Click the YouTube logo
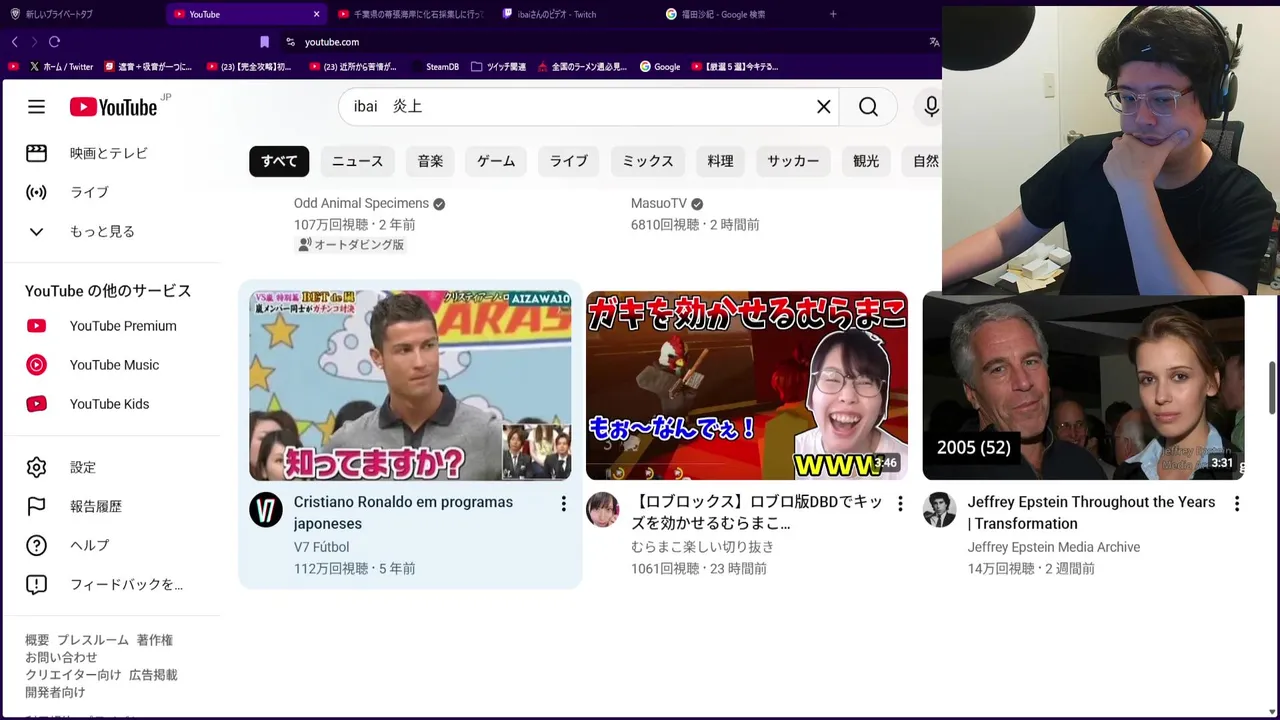 (114, 107)
